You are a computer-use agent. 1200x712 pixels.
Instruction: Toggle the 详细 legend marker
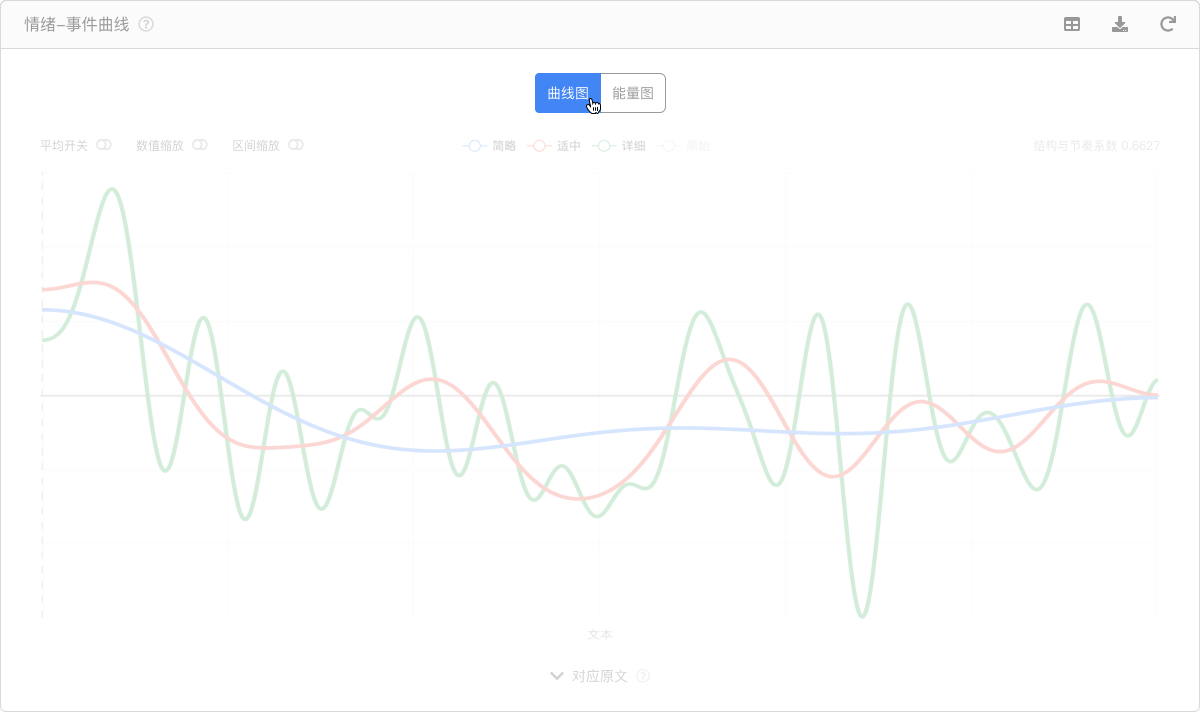604,146
